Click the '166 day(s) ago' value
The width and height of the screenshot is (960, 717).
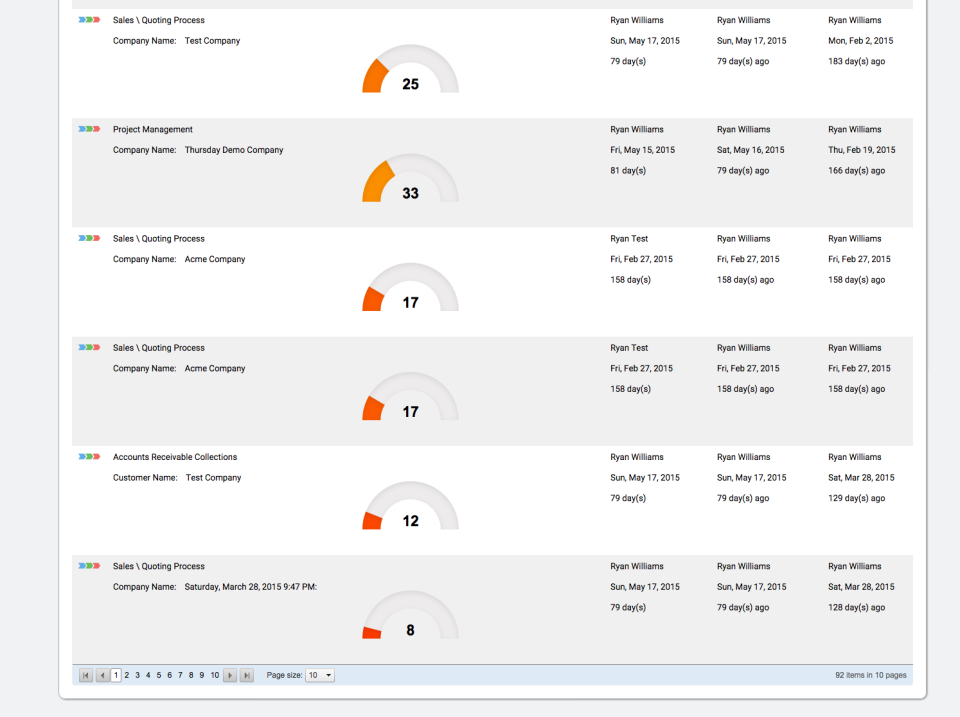tap(856, 171)
